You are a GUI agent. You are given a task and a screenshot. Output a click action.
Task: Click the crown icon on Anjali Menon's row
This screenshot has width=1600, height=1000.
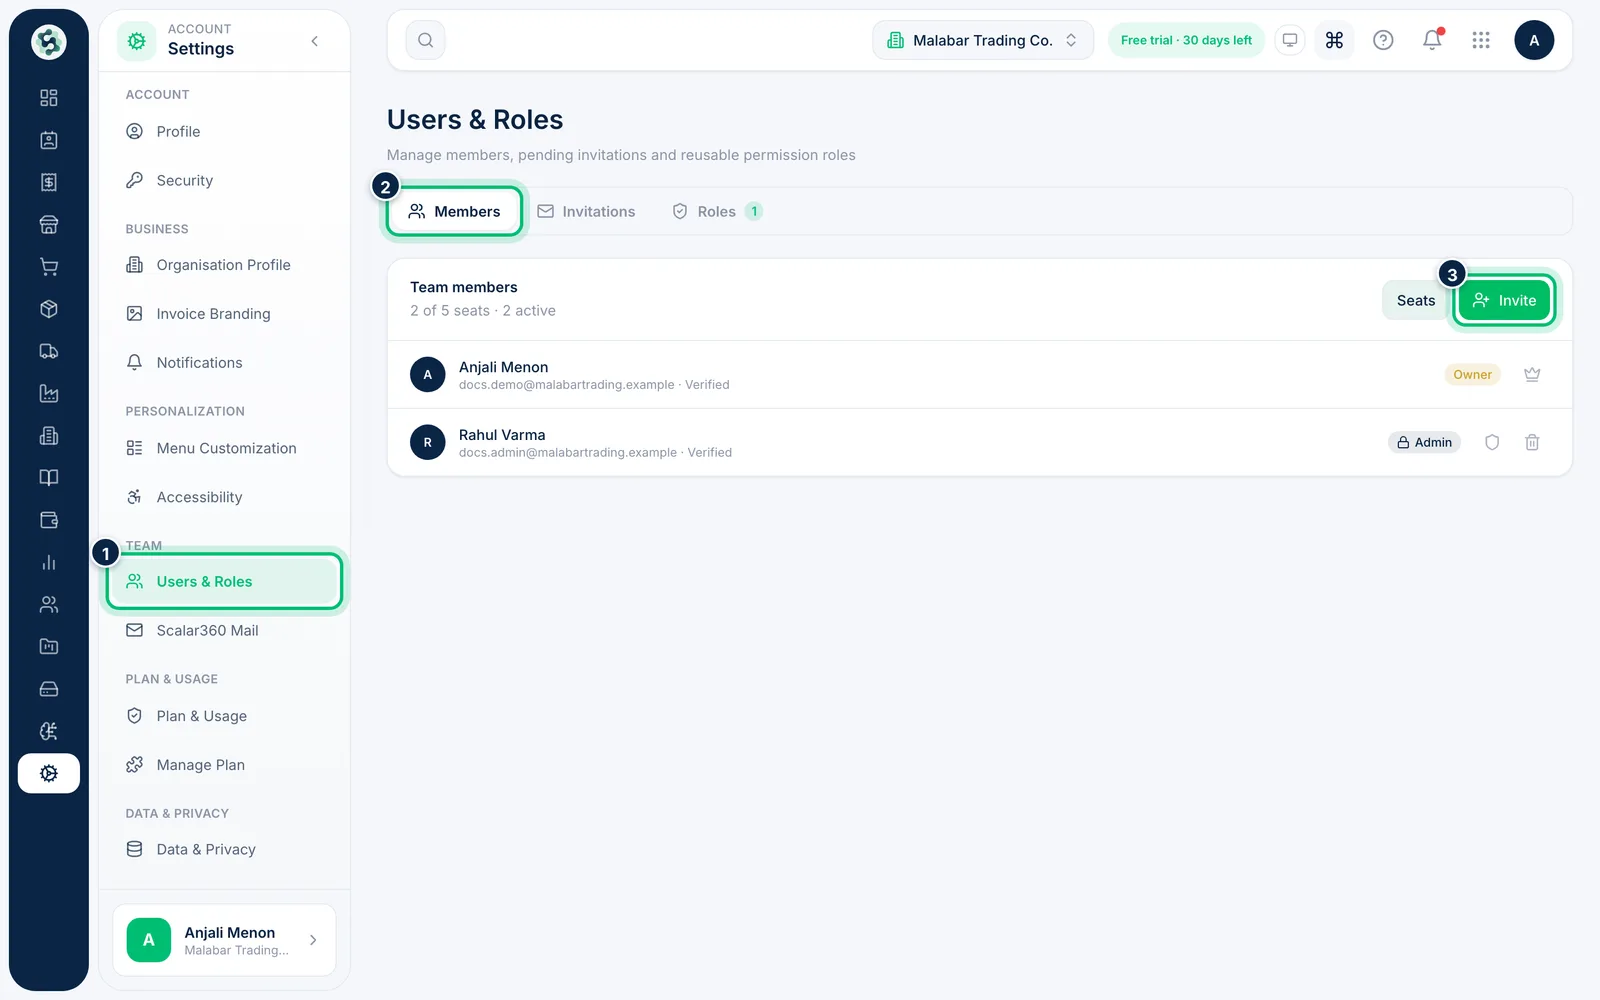point(1532,374)
